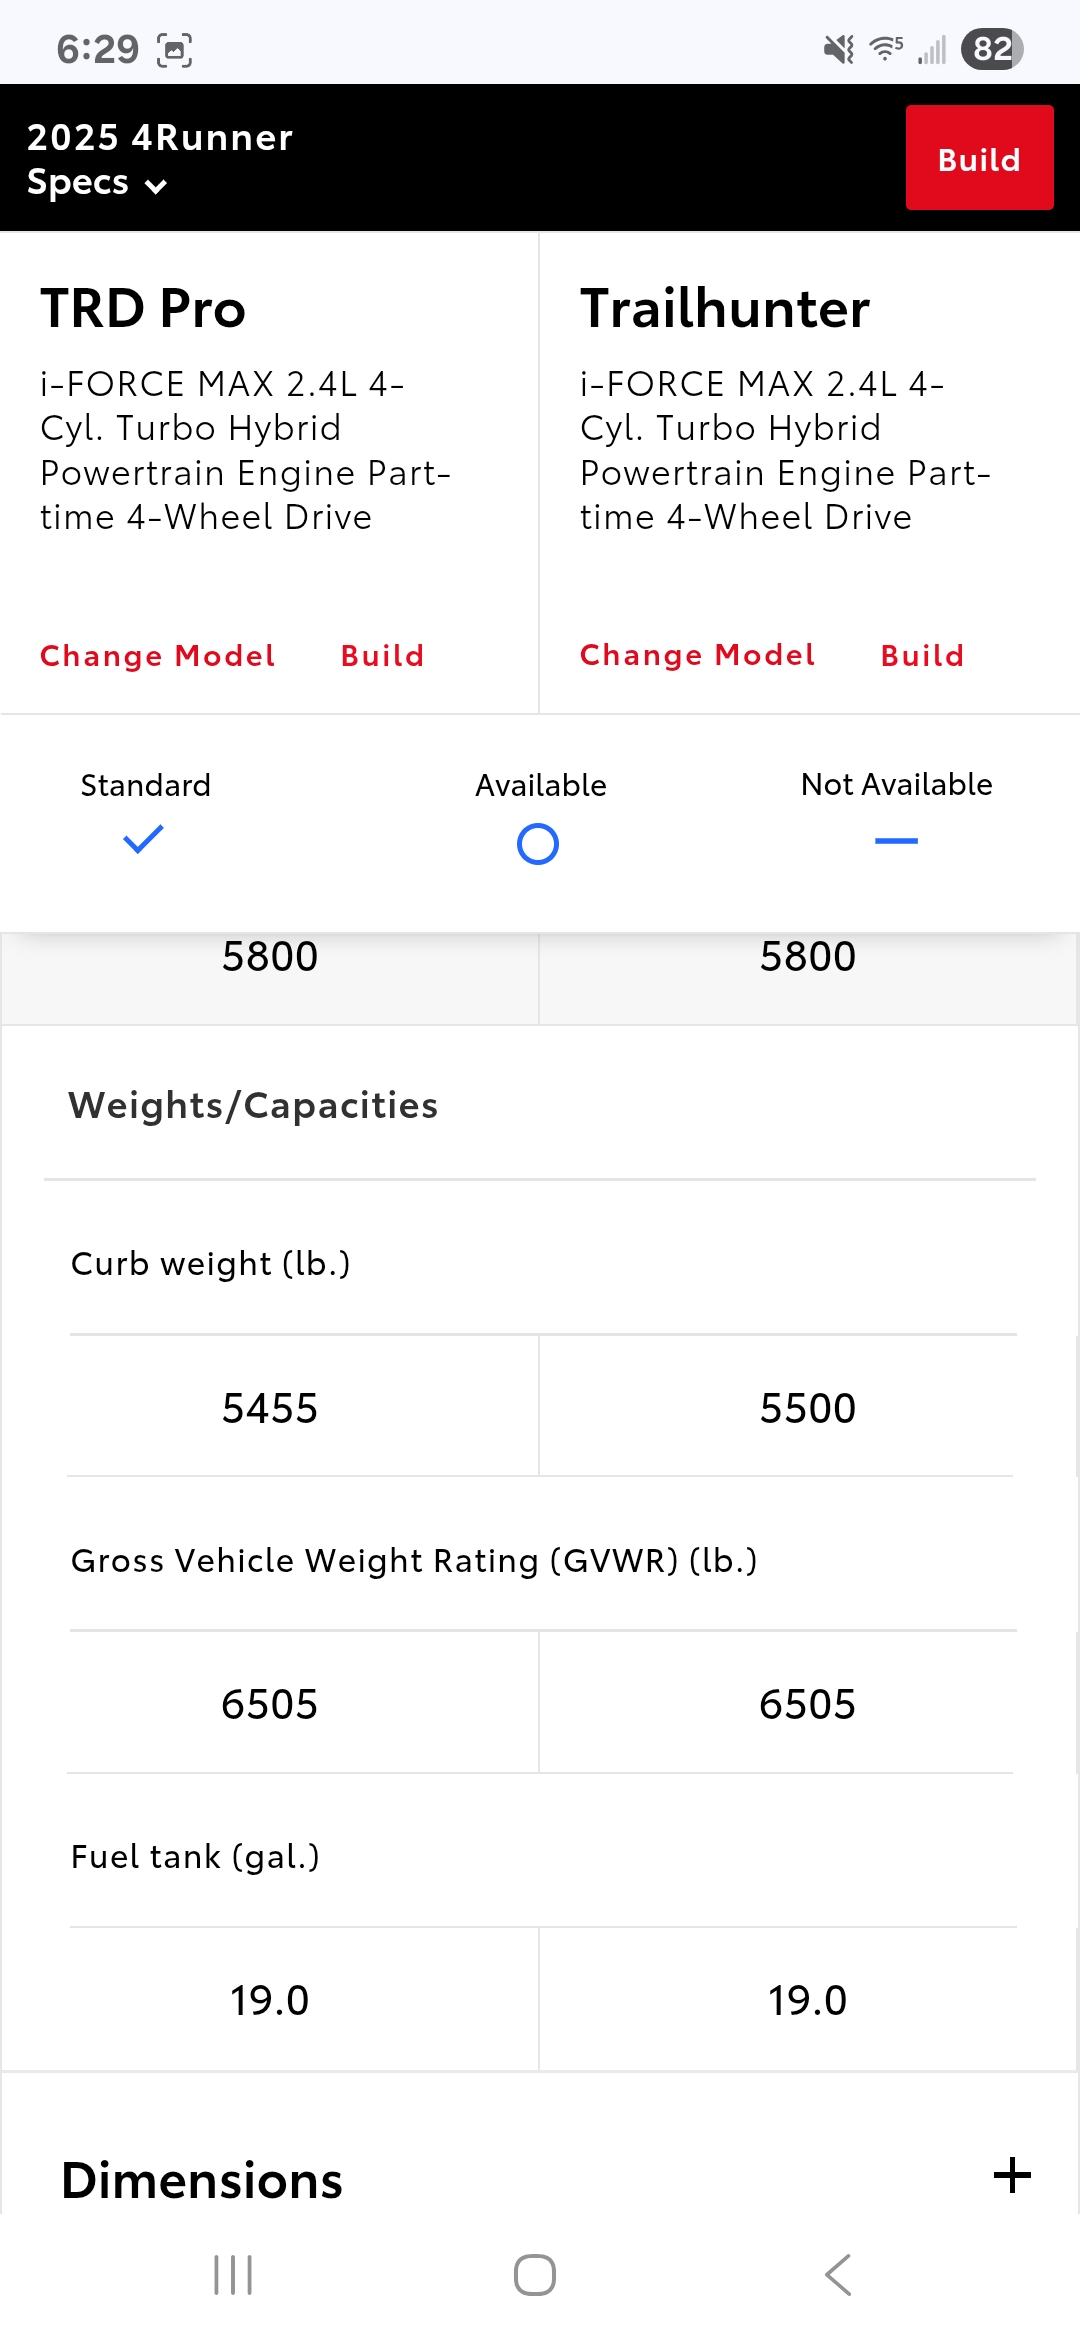Tap the Android recent apps icon
The image size is (1080, 2340).
(x=233, y=2275)
